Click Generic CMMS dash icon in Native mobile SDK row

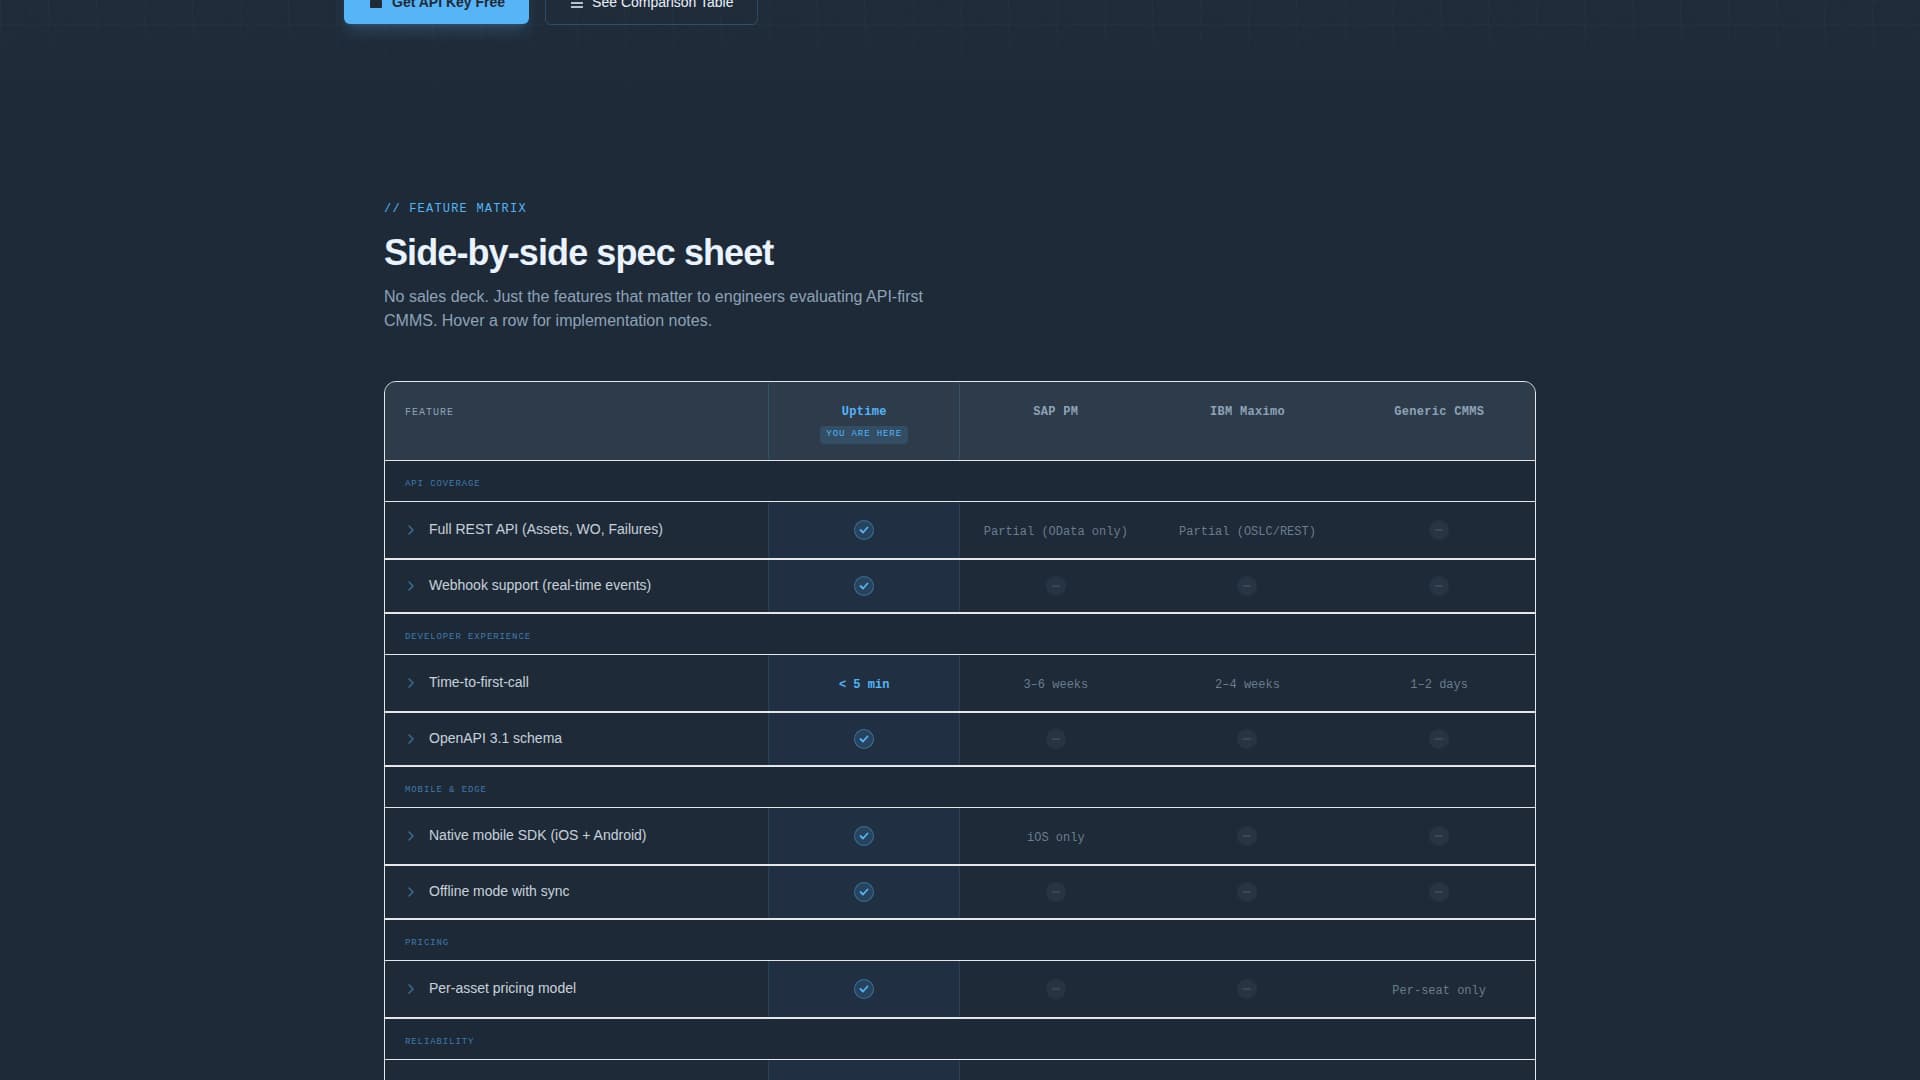tap(1439, 836)
